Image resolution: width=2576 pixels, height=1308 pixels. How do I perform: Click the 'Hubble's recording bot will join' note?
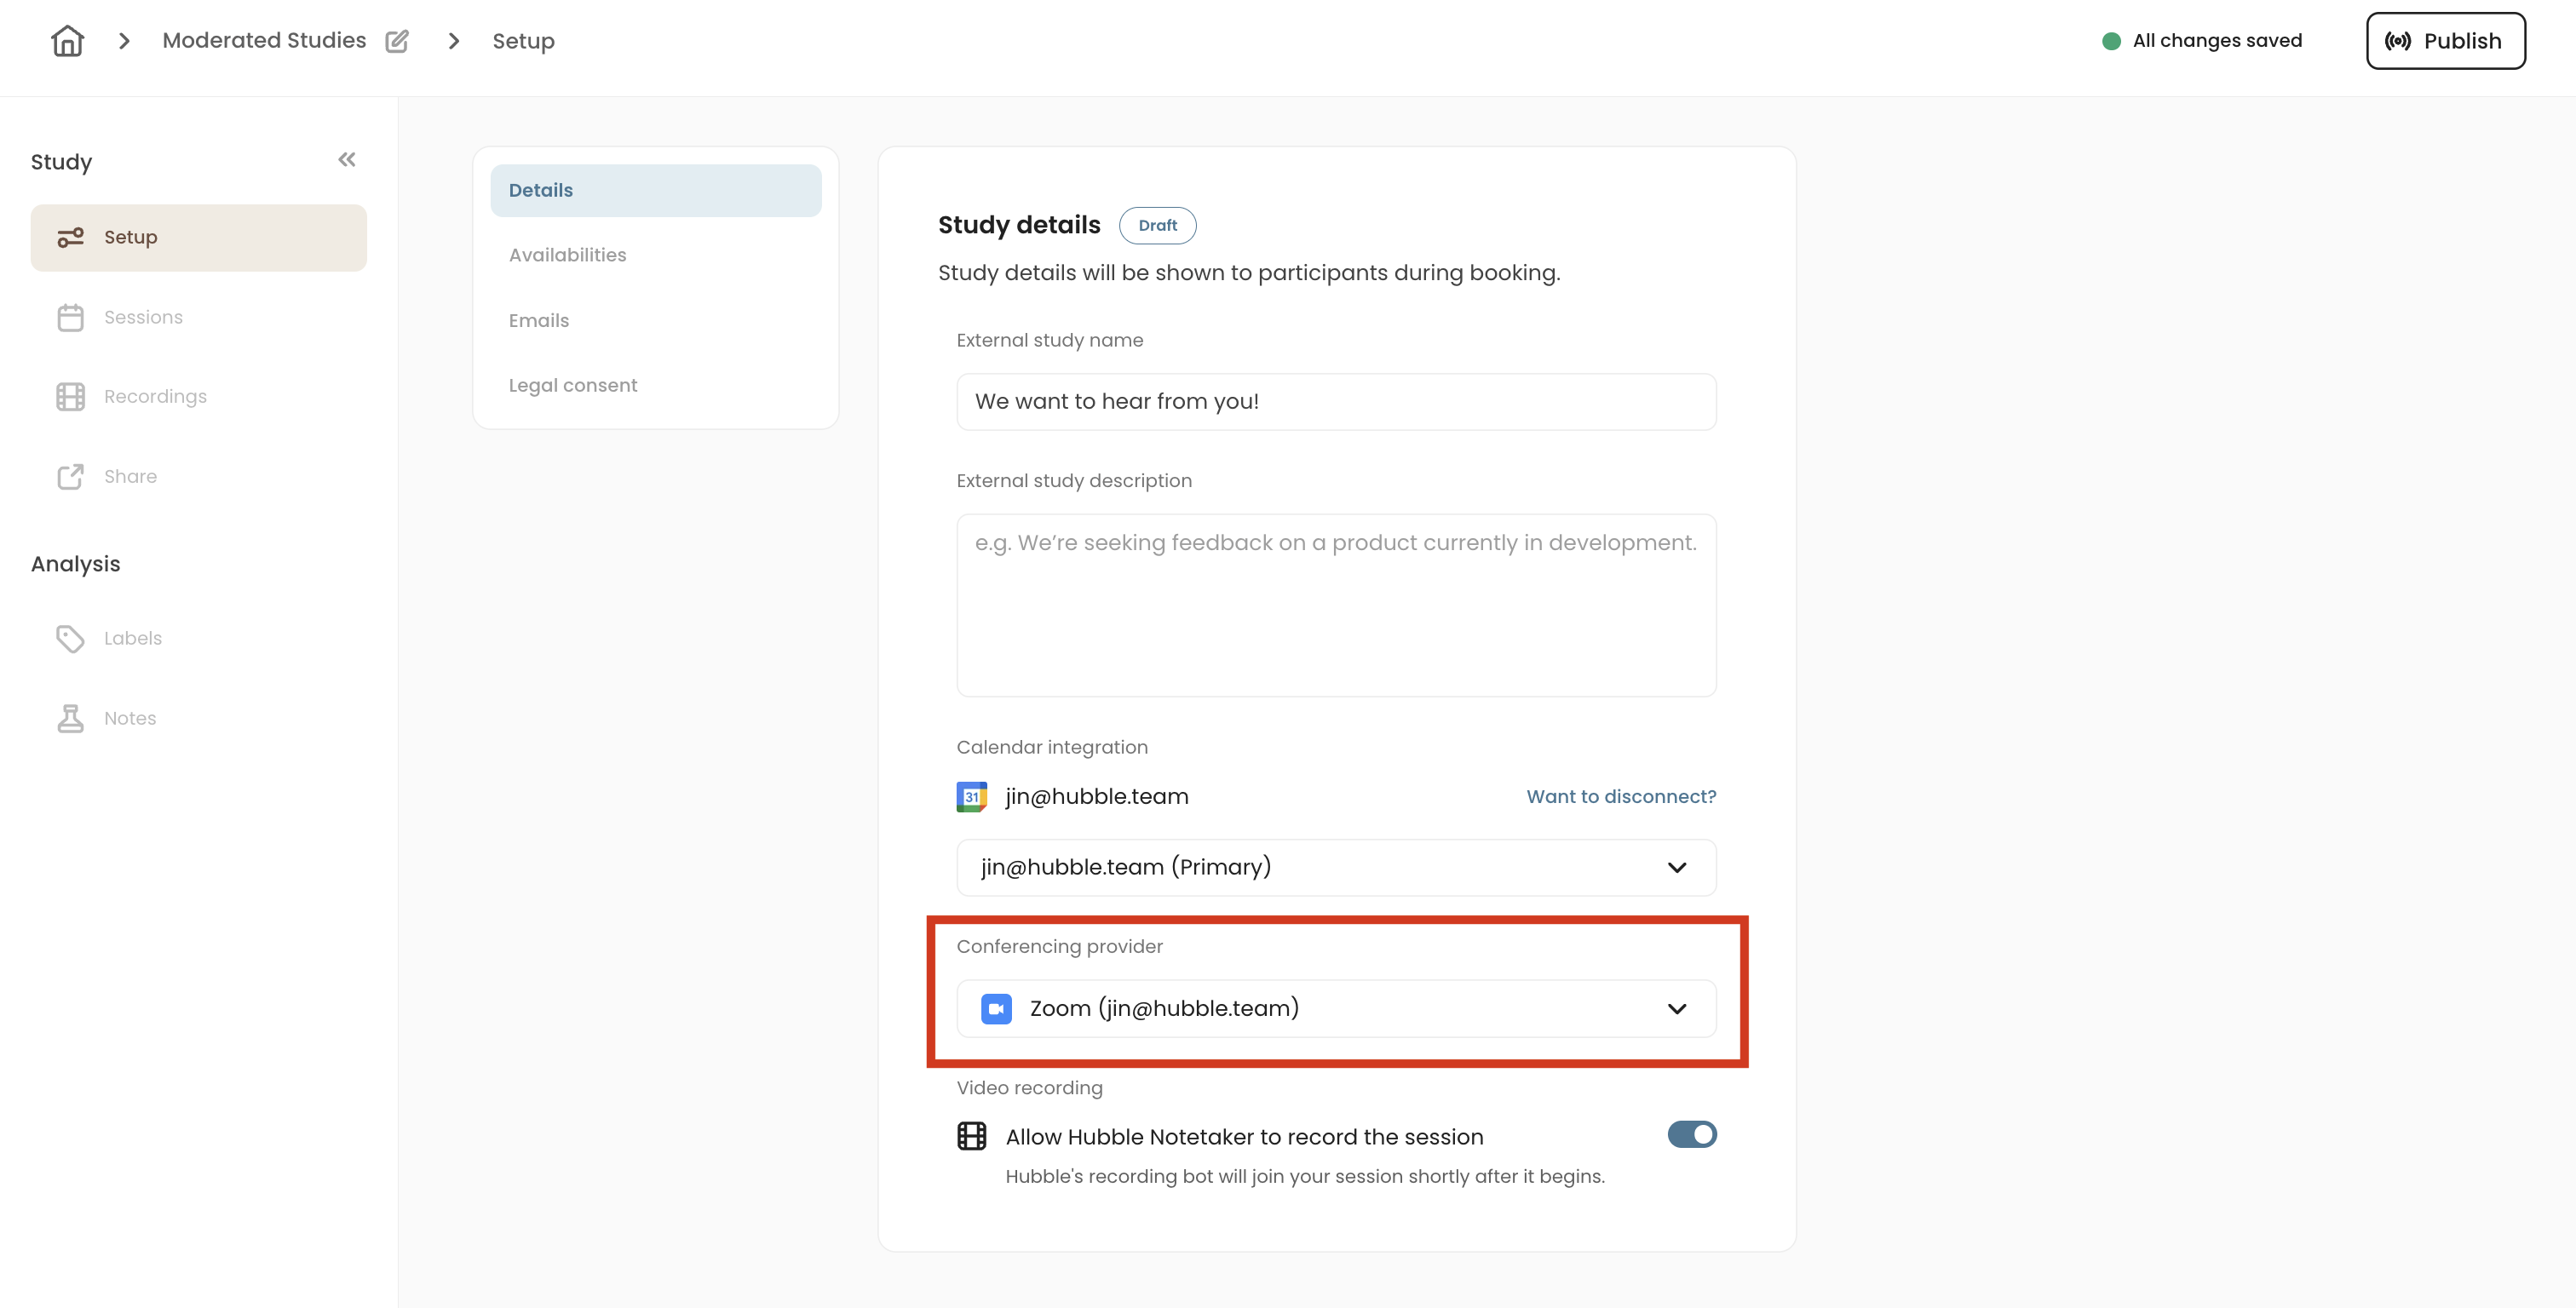[x=1305, y=1177]
